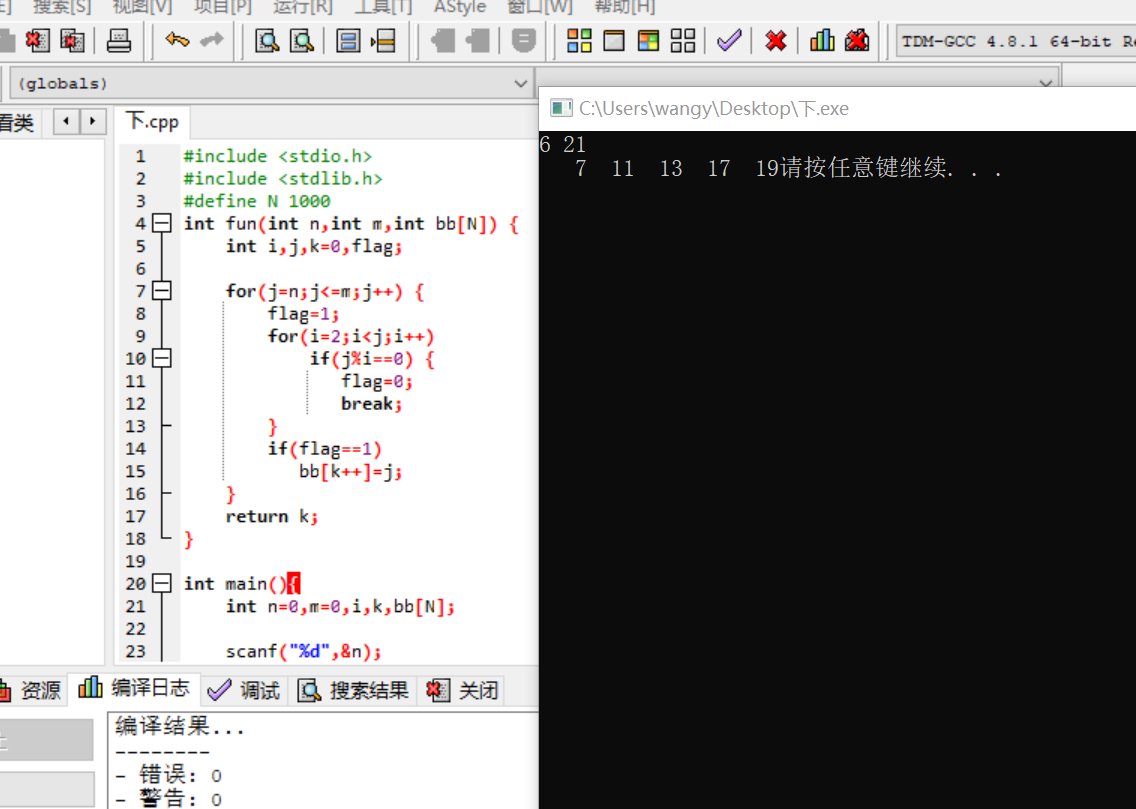Click the Go to function icon
1136x809 pixels.
pyautogui.click(x=348, y=41)
